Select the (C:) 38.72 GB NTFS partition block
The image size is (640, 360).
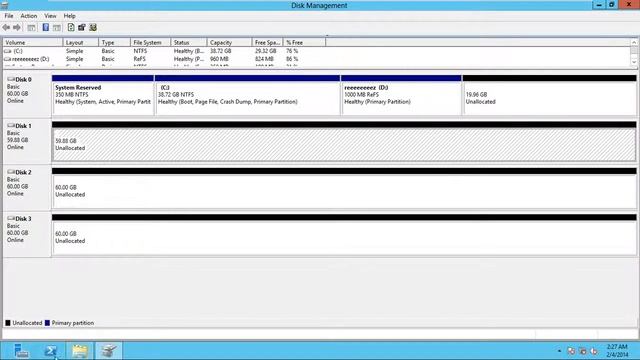pyautogui.click(x=247, y=95)
